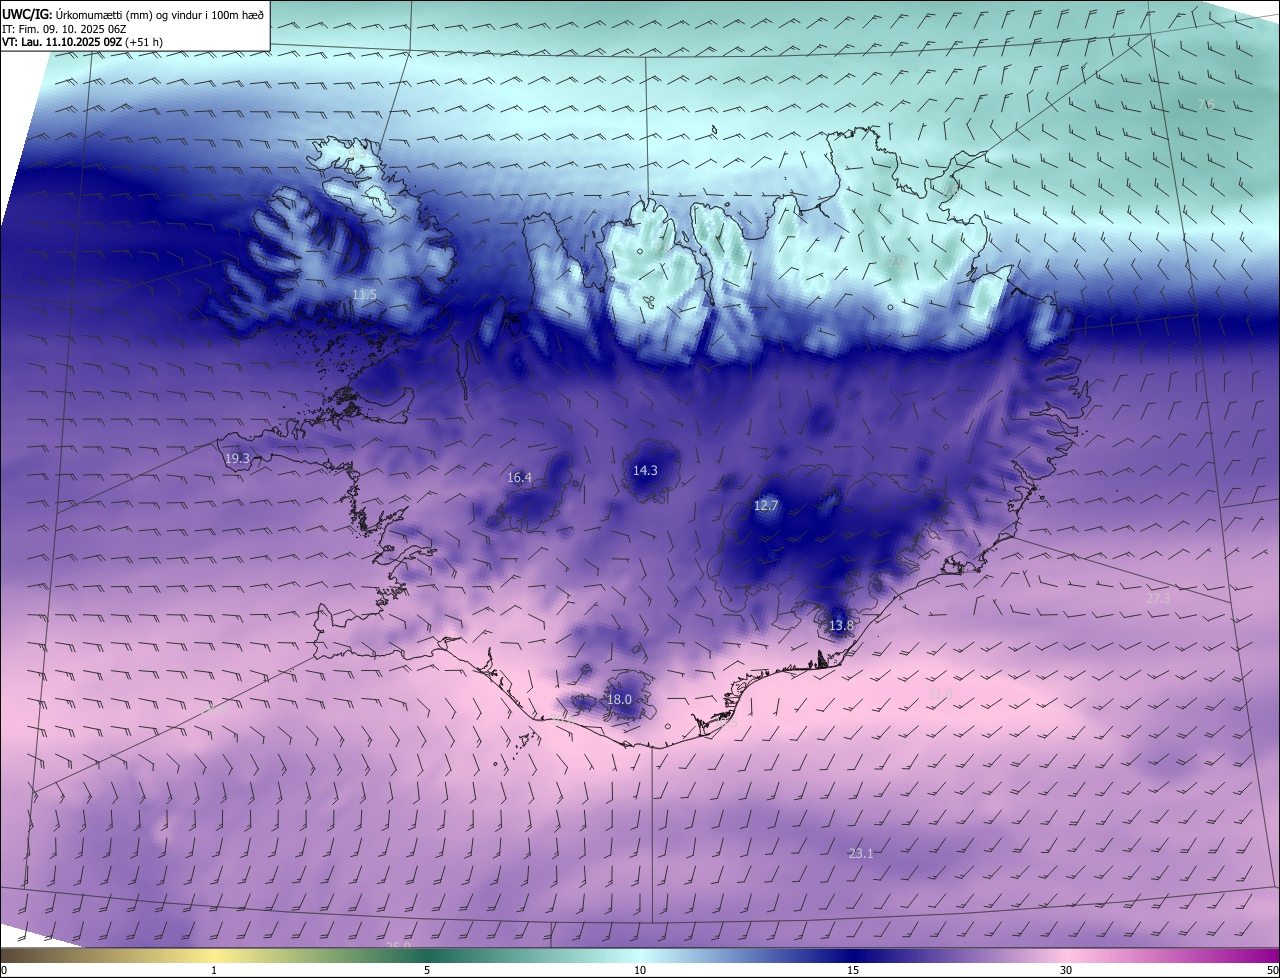Image resolution: width=1280 pixels, height=978 pixels.
Task: Click the precipitable water color scale bar
Action: (x=640, y=956)
